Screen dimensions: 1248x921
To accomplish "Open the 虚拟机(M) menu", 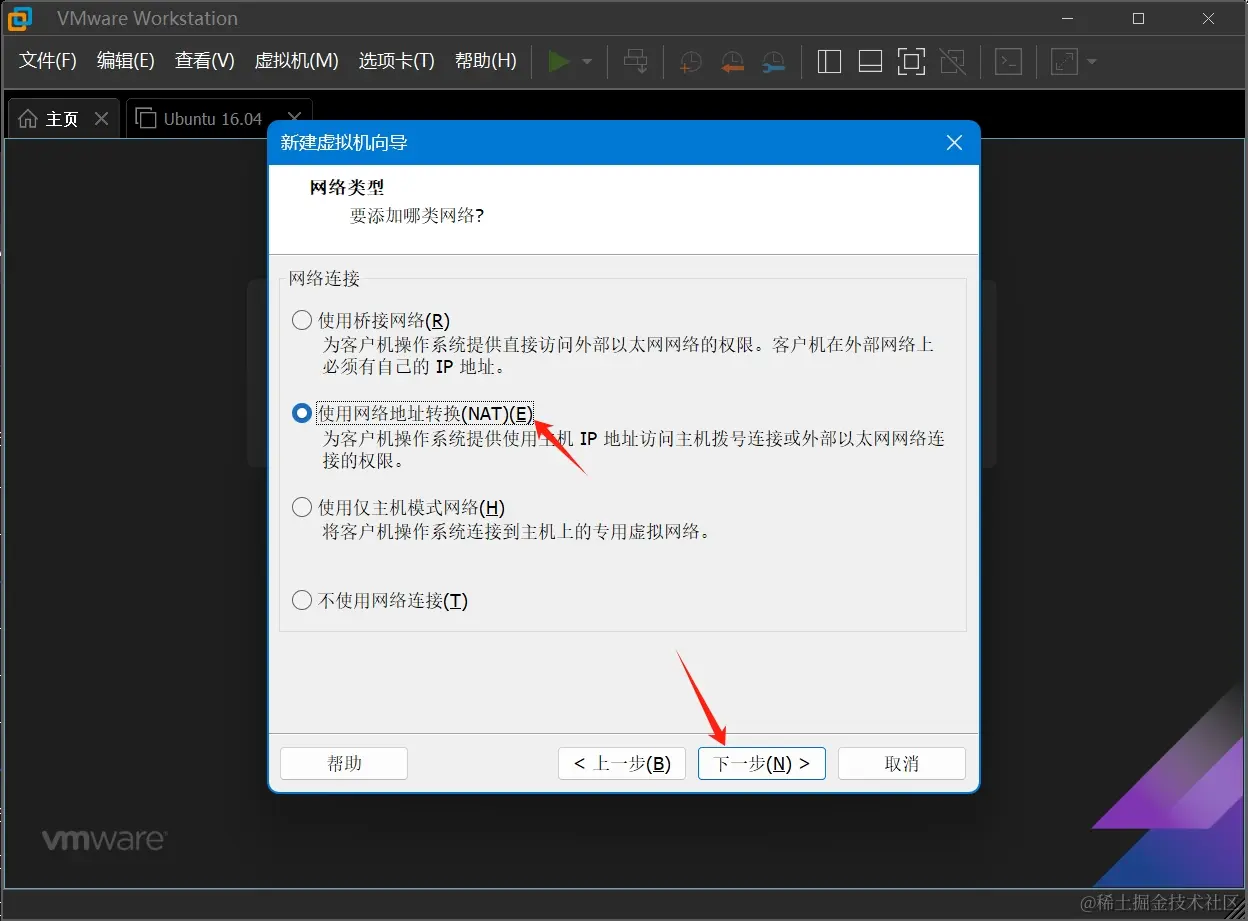I will point(297,61).
